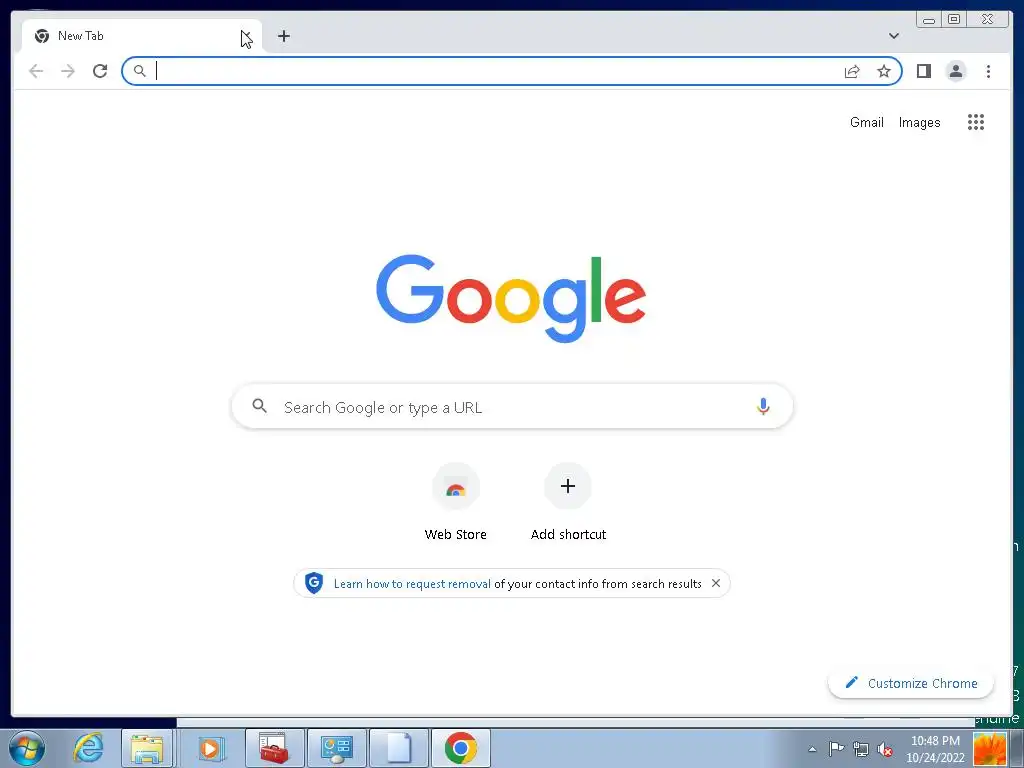Expand the tab search chevron
Image resolution: width=1024 pixels, height=768 pixels.
click(x=893, y=36)
